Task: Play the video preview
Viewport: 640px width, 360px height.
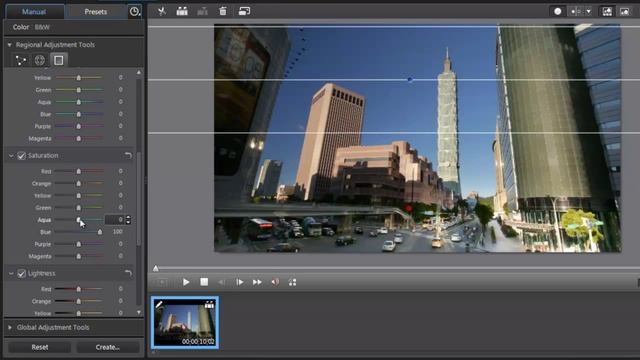Action: point(186,282)
